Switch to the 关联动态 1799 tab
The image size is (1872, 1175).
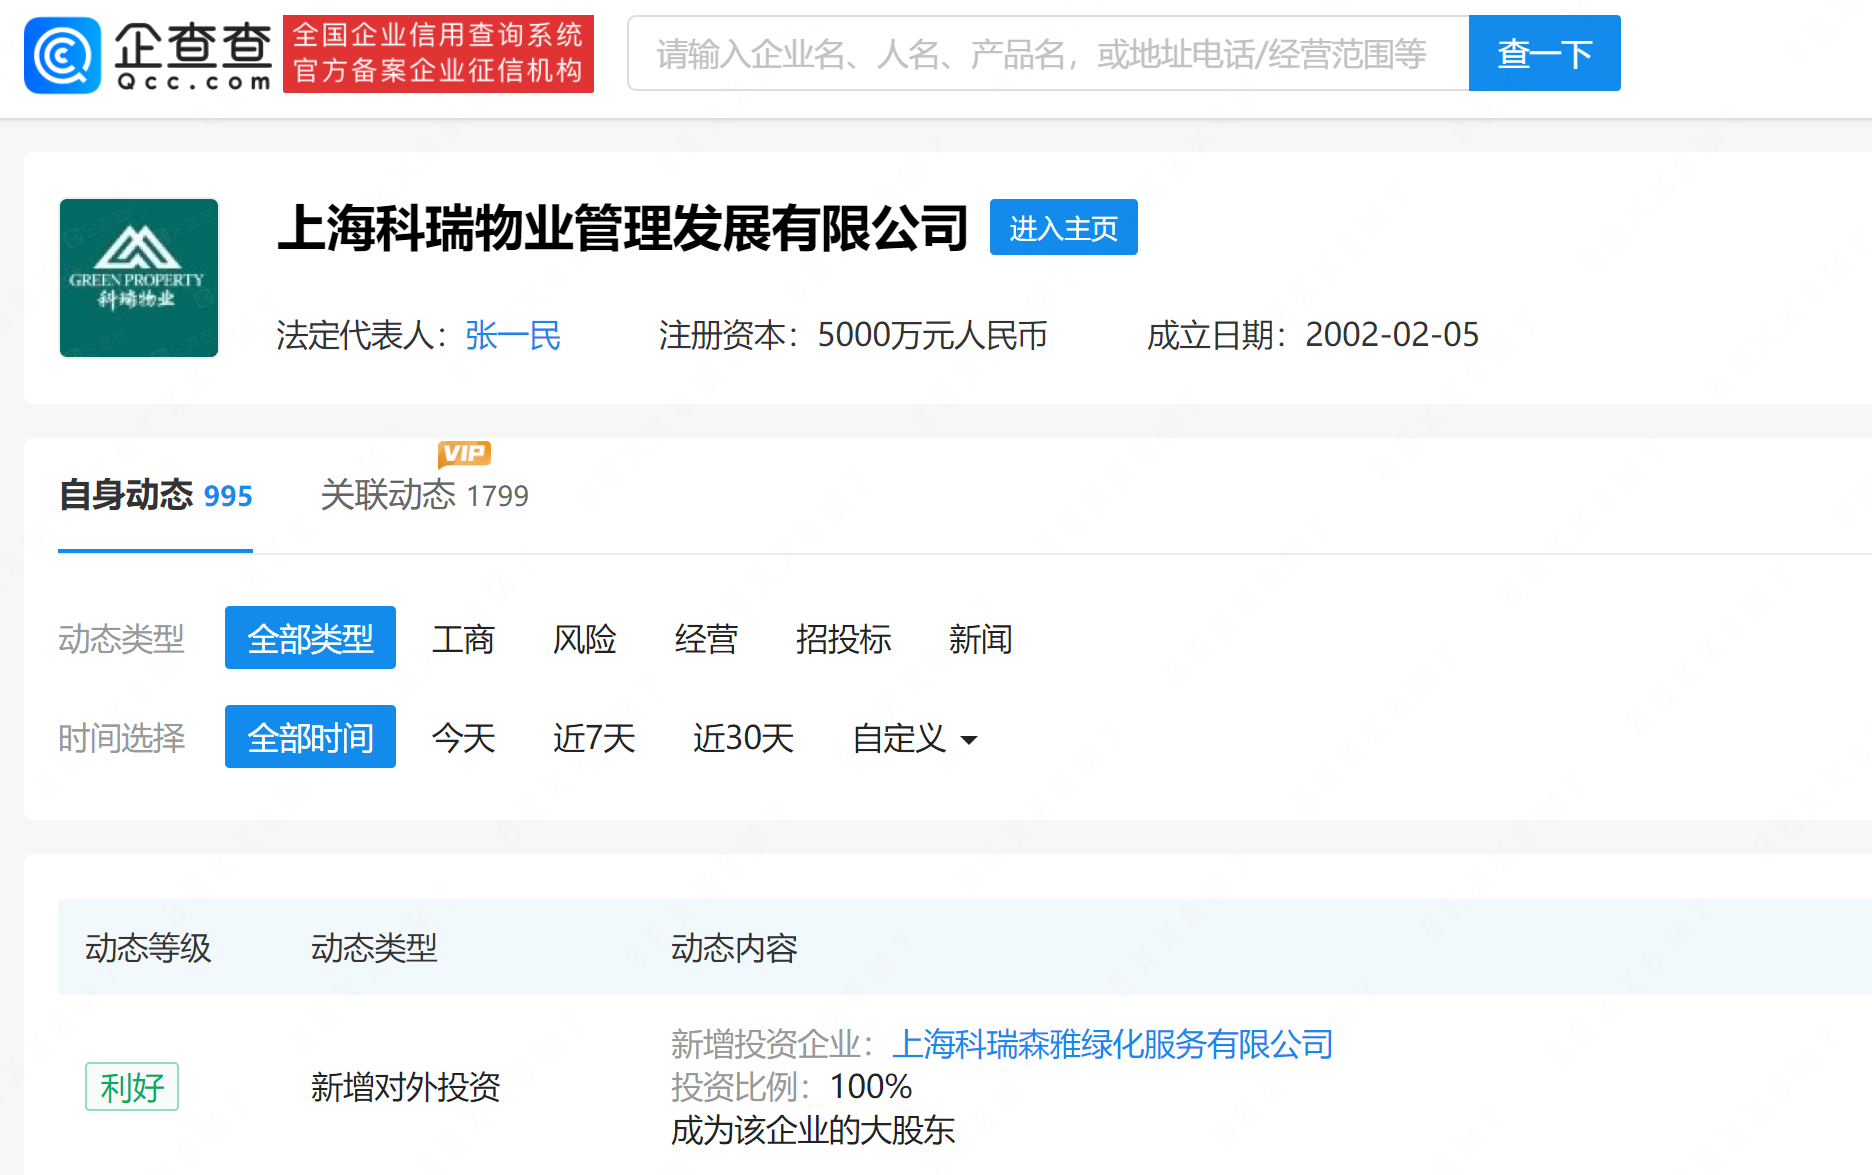point(424,495)
